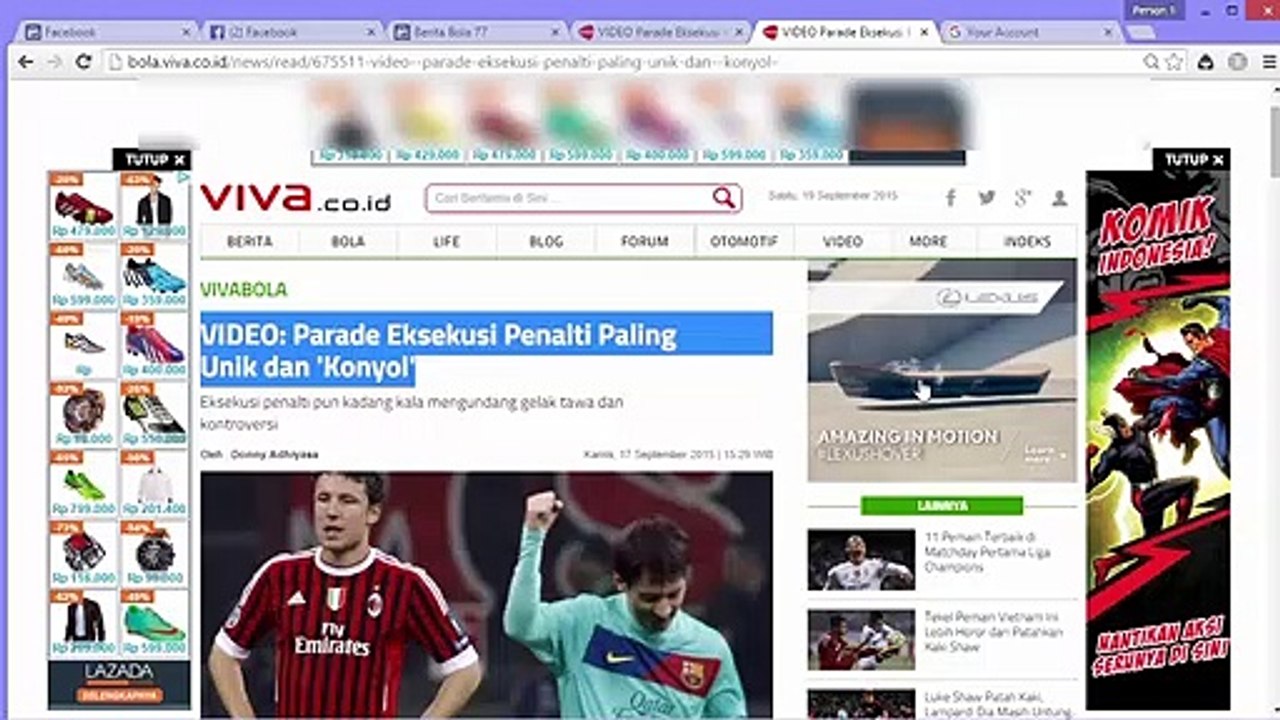This screenshot has width=1280, height=720.
Task: Click the search magnifier on viva site
Action: pos(723,198)
